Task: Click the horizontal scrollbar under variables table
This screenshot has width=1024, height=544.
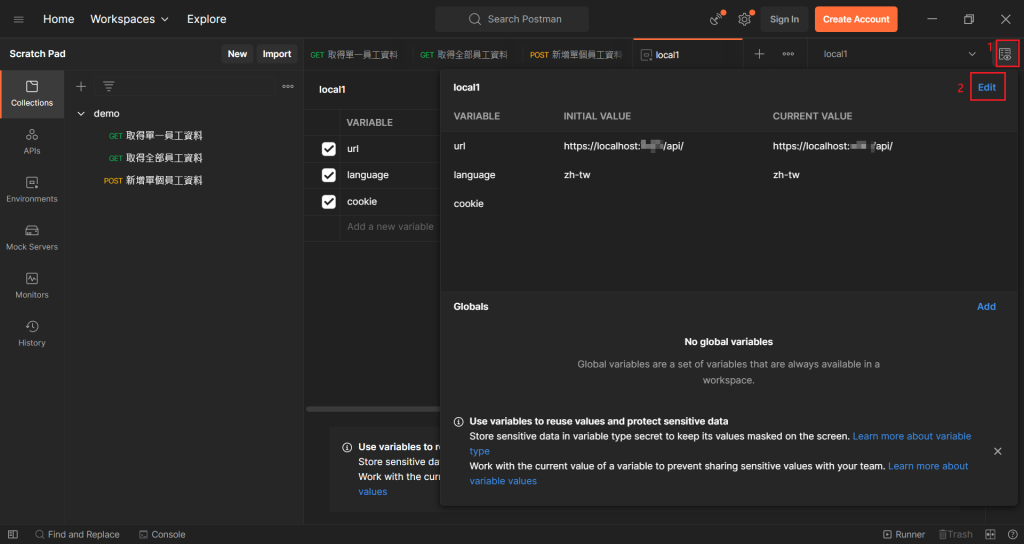Action: pos(373,409)
